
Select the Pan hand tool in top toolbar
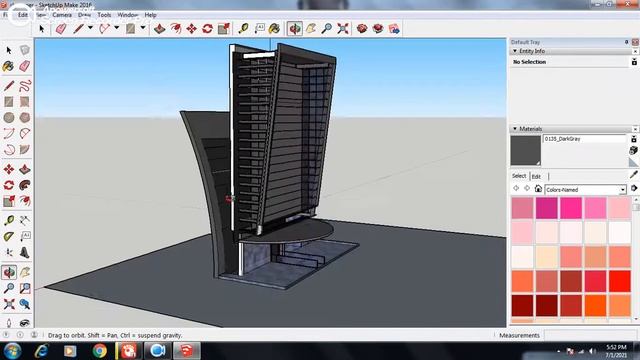tap(311, 29)
